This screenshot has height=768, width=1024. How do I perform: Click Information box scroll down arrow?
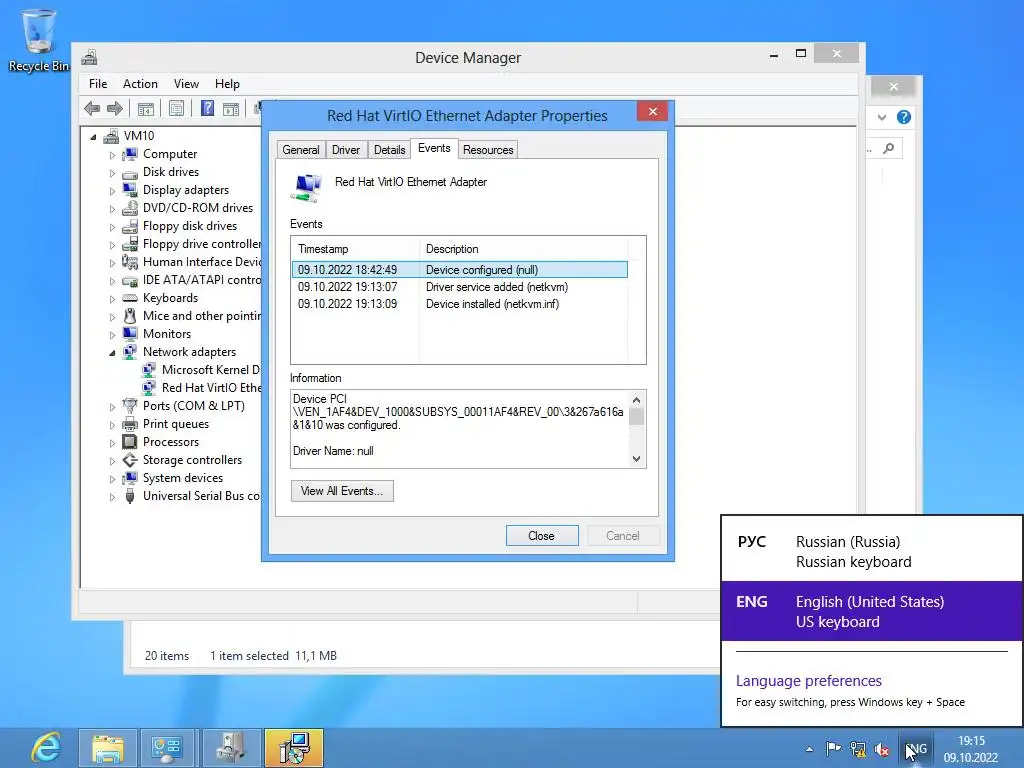[x=637, y=459]
